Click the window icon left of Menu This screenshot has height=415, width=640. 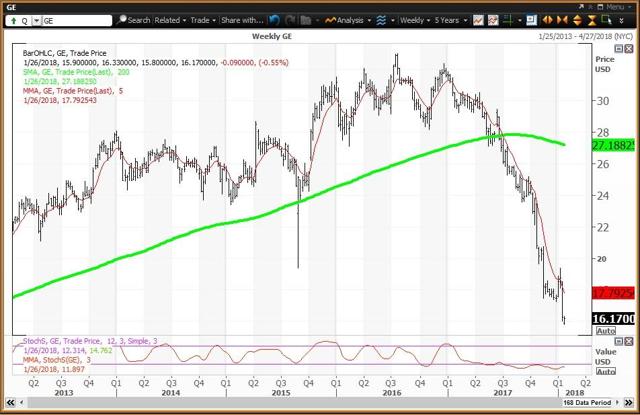click(600, 7)
